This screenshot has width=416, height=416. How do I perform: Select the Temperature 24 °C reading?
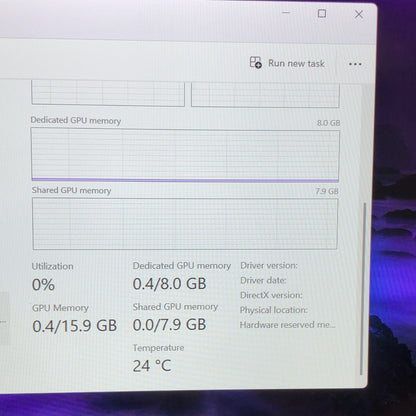coord(152,366)
